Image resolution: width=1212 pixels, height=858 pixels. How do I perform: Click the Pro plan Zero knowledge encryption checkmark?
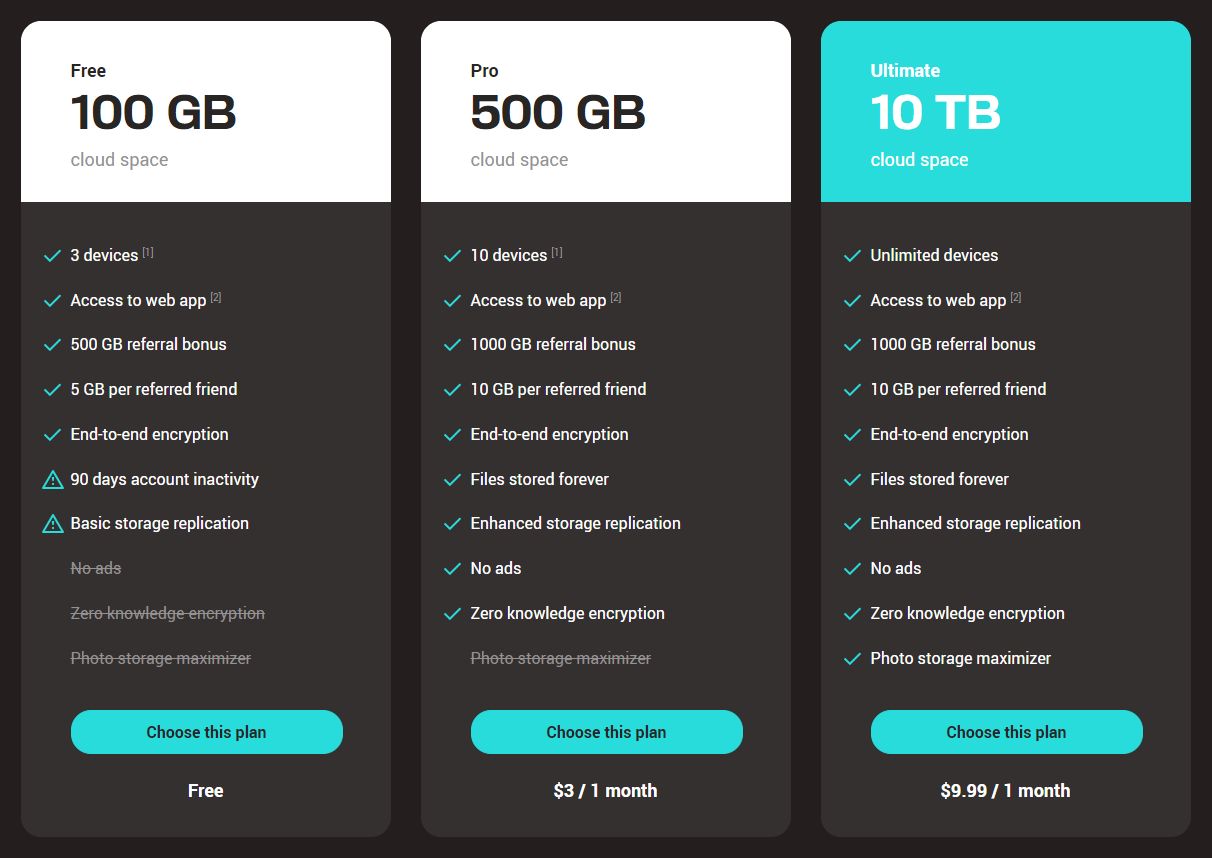pyautogui.click(x=452, y=614)
